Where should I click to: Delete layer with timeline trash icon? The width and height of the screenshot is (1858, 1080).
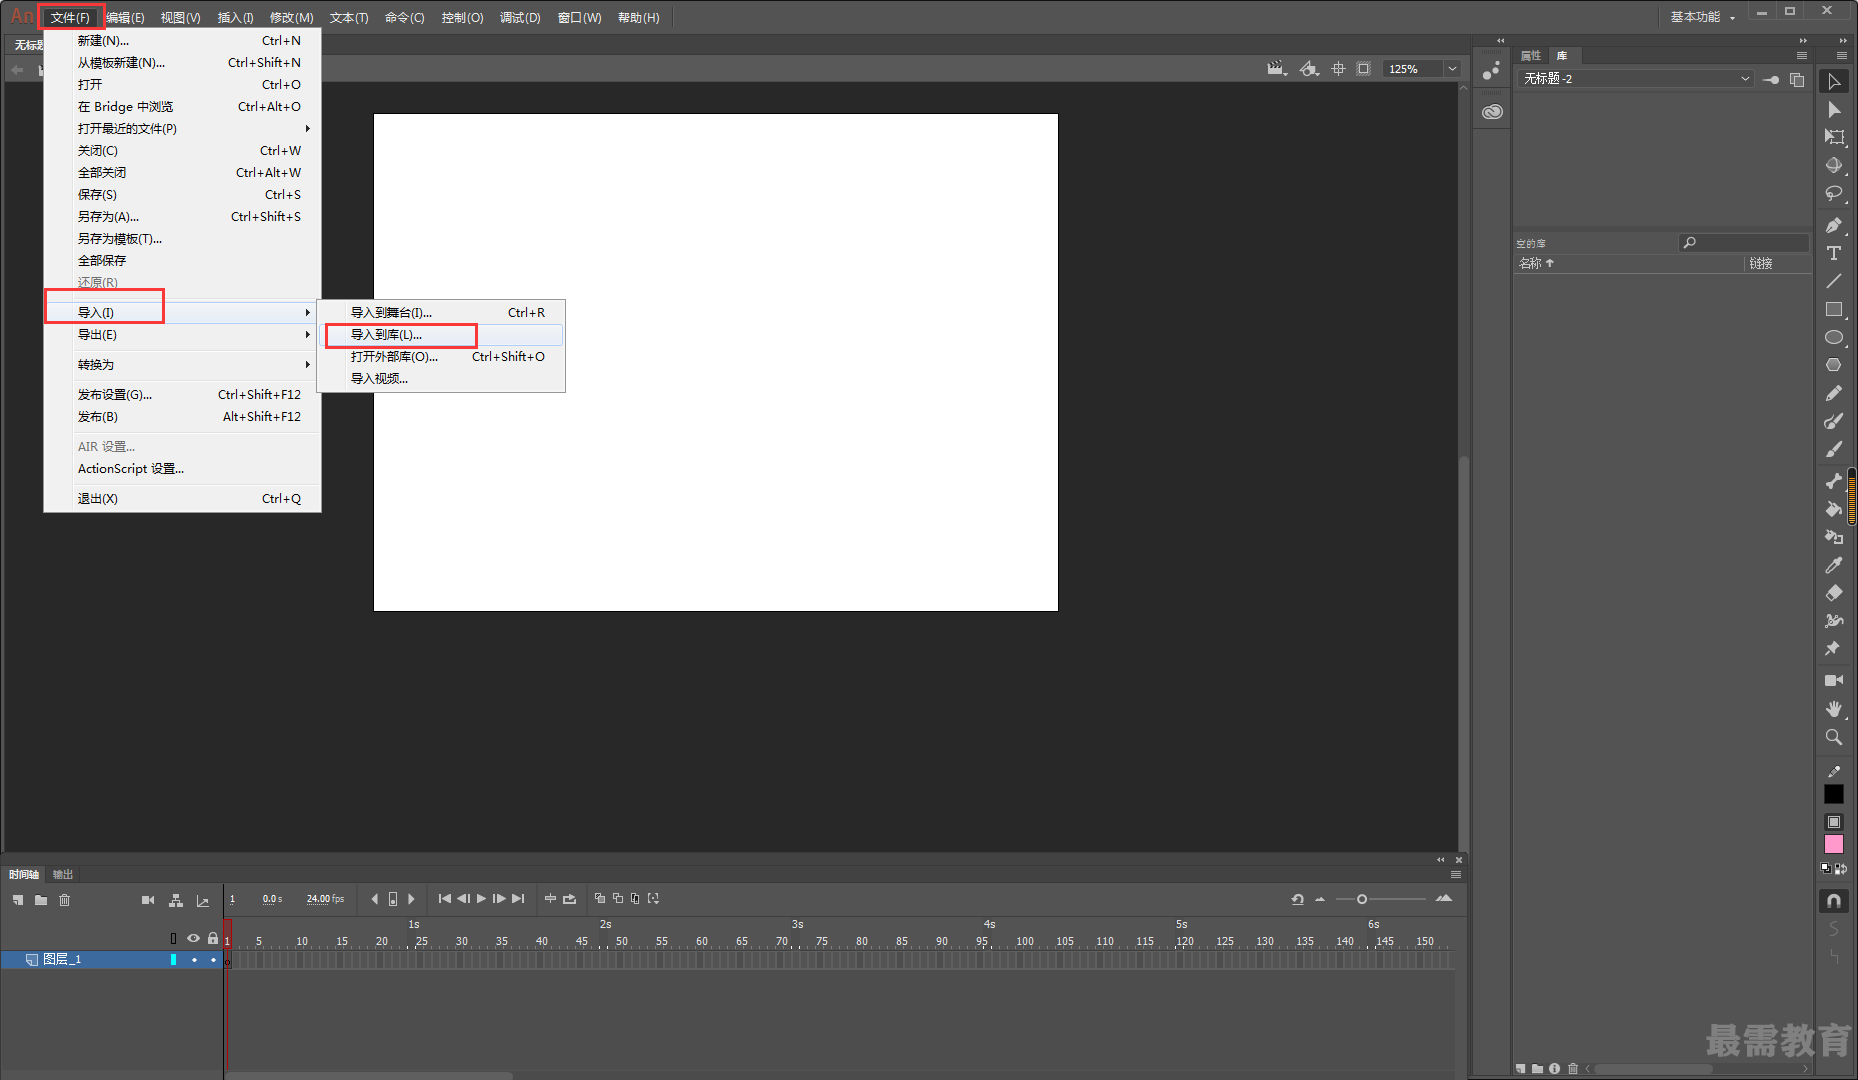[65, 900]
